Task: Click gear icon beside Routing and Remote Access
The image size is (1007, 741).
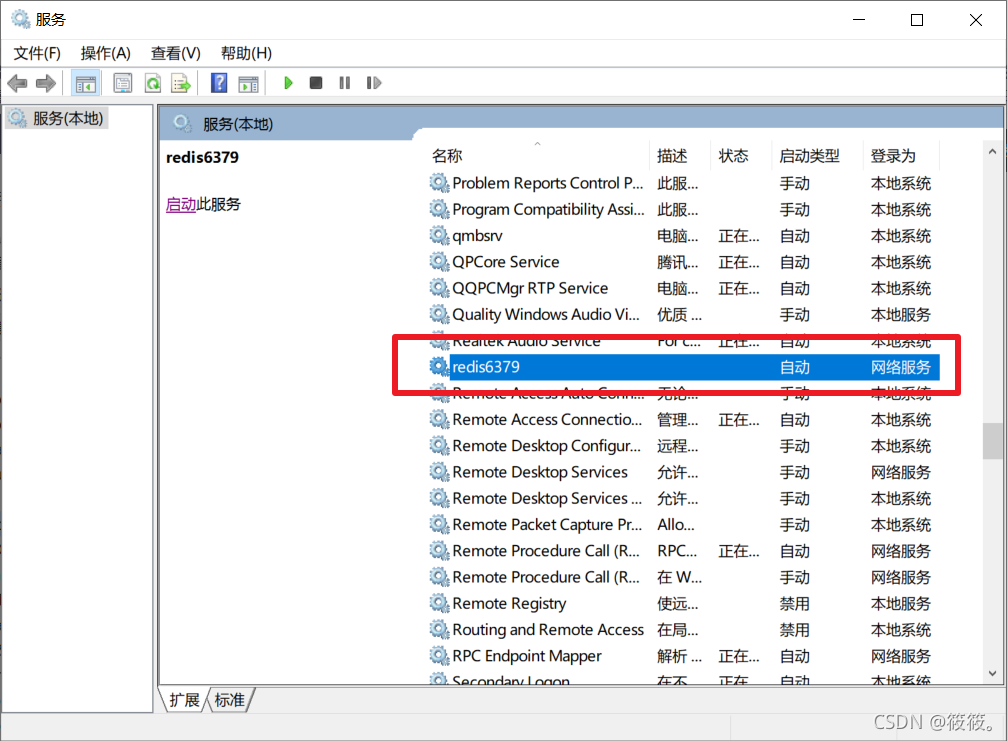Action: click(439, 630)
